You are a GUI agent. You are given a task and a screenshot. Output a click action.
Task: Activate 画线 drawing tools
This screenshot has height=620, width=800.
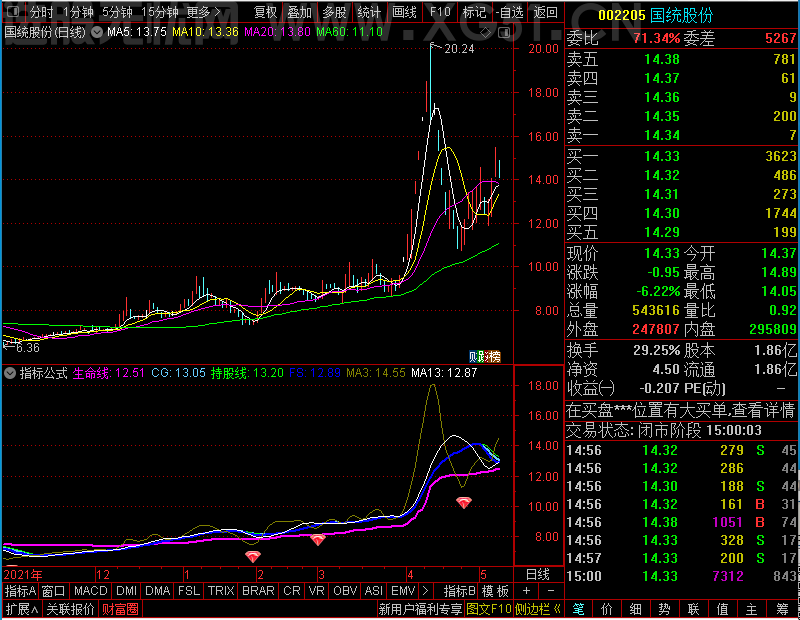(404, 12)
